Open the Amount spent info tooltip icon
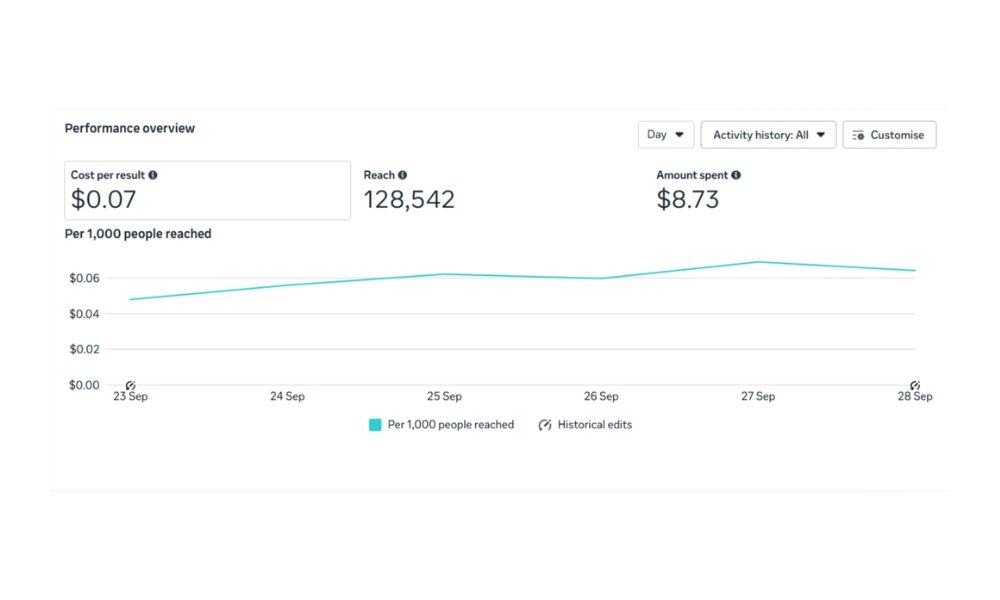 click(x=736, y=175)
